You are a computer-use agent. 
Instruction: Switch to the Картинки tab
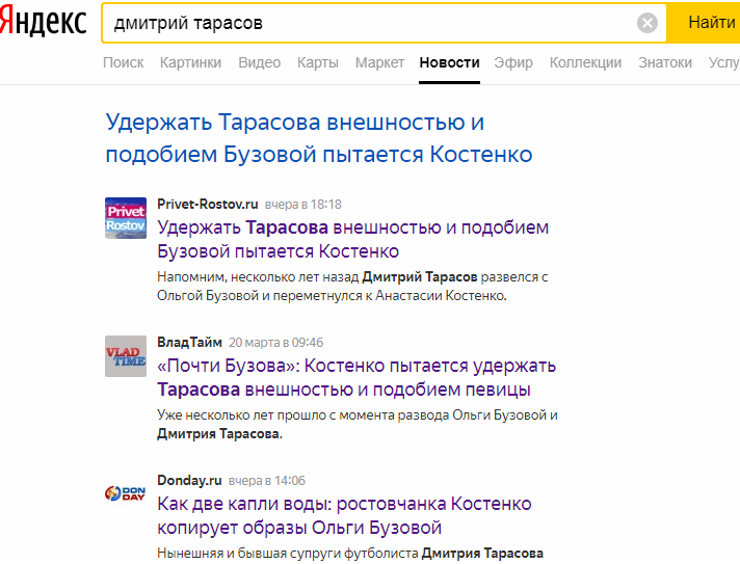coord(191,62)
